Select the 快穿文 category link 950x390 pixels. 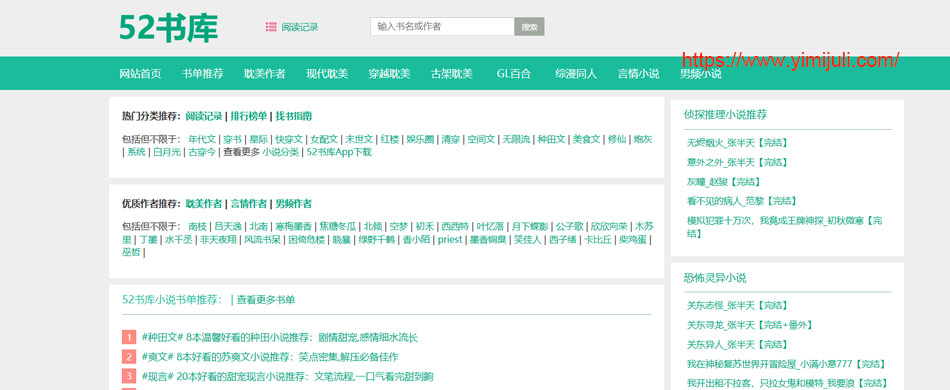[x=289, y=139]
